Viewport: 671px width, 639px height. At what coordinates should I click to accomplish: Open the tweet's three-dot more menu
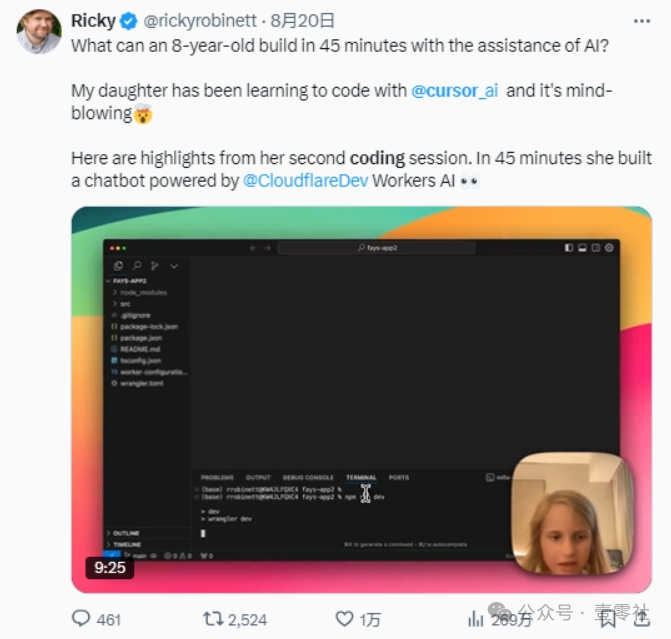[x=640, y=21]
